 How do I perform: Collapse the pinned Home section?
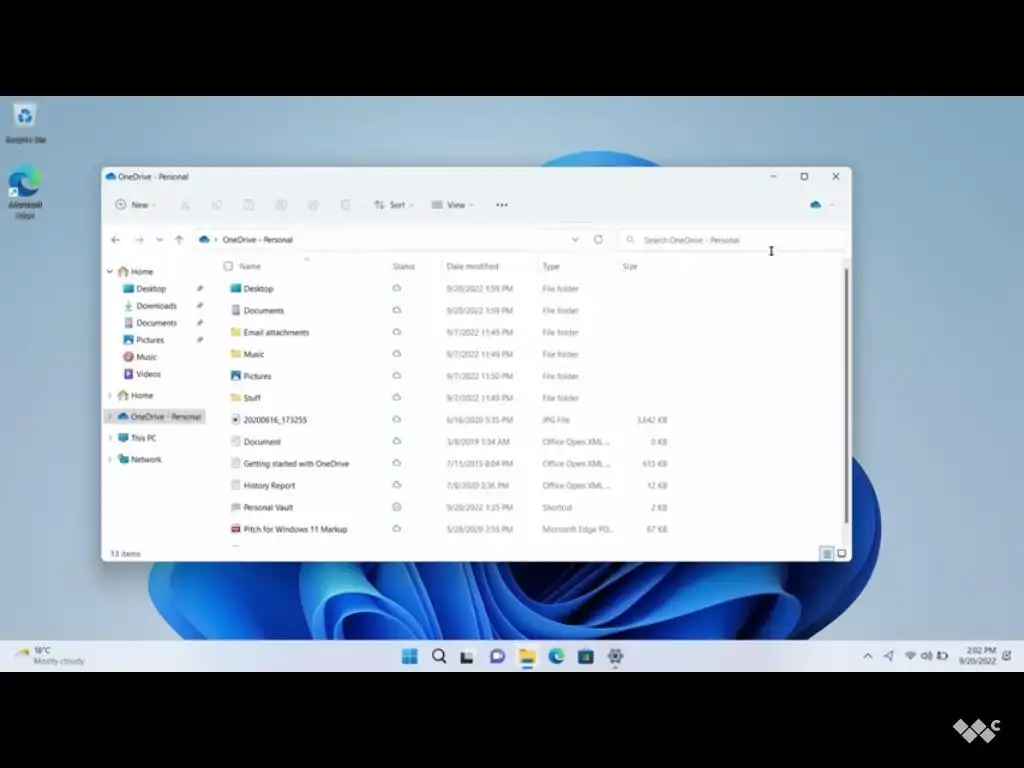[110, 271]
